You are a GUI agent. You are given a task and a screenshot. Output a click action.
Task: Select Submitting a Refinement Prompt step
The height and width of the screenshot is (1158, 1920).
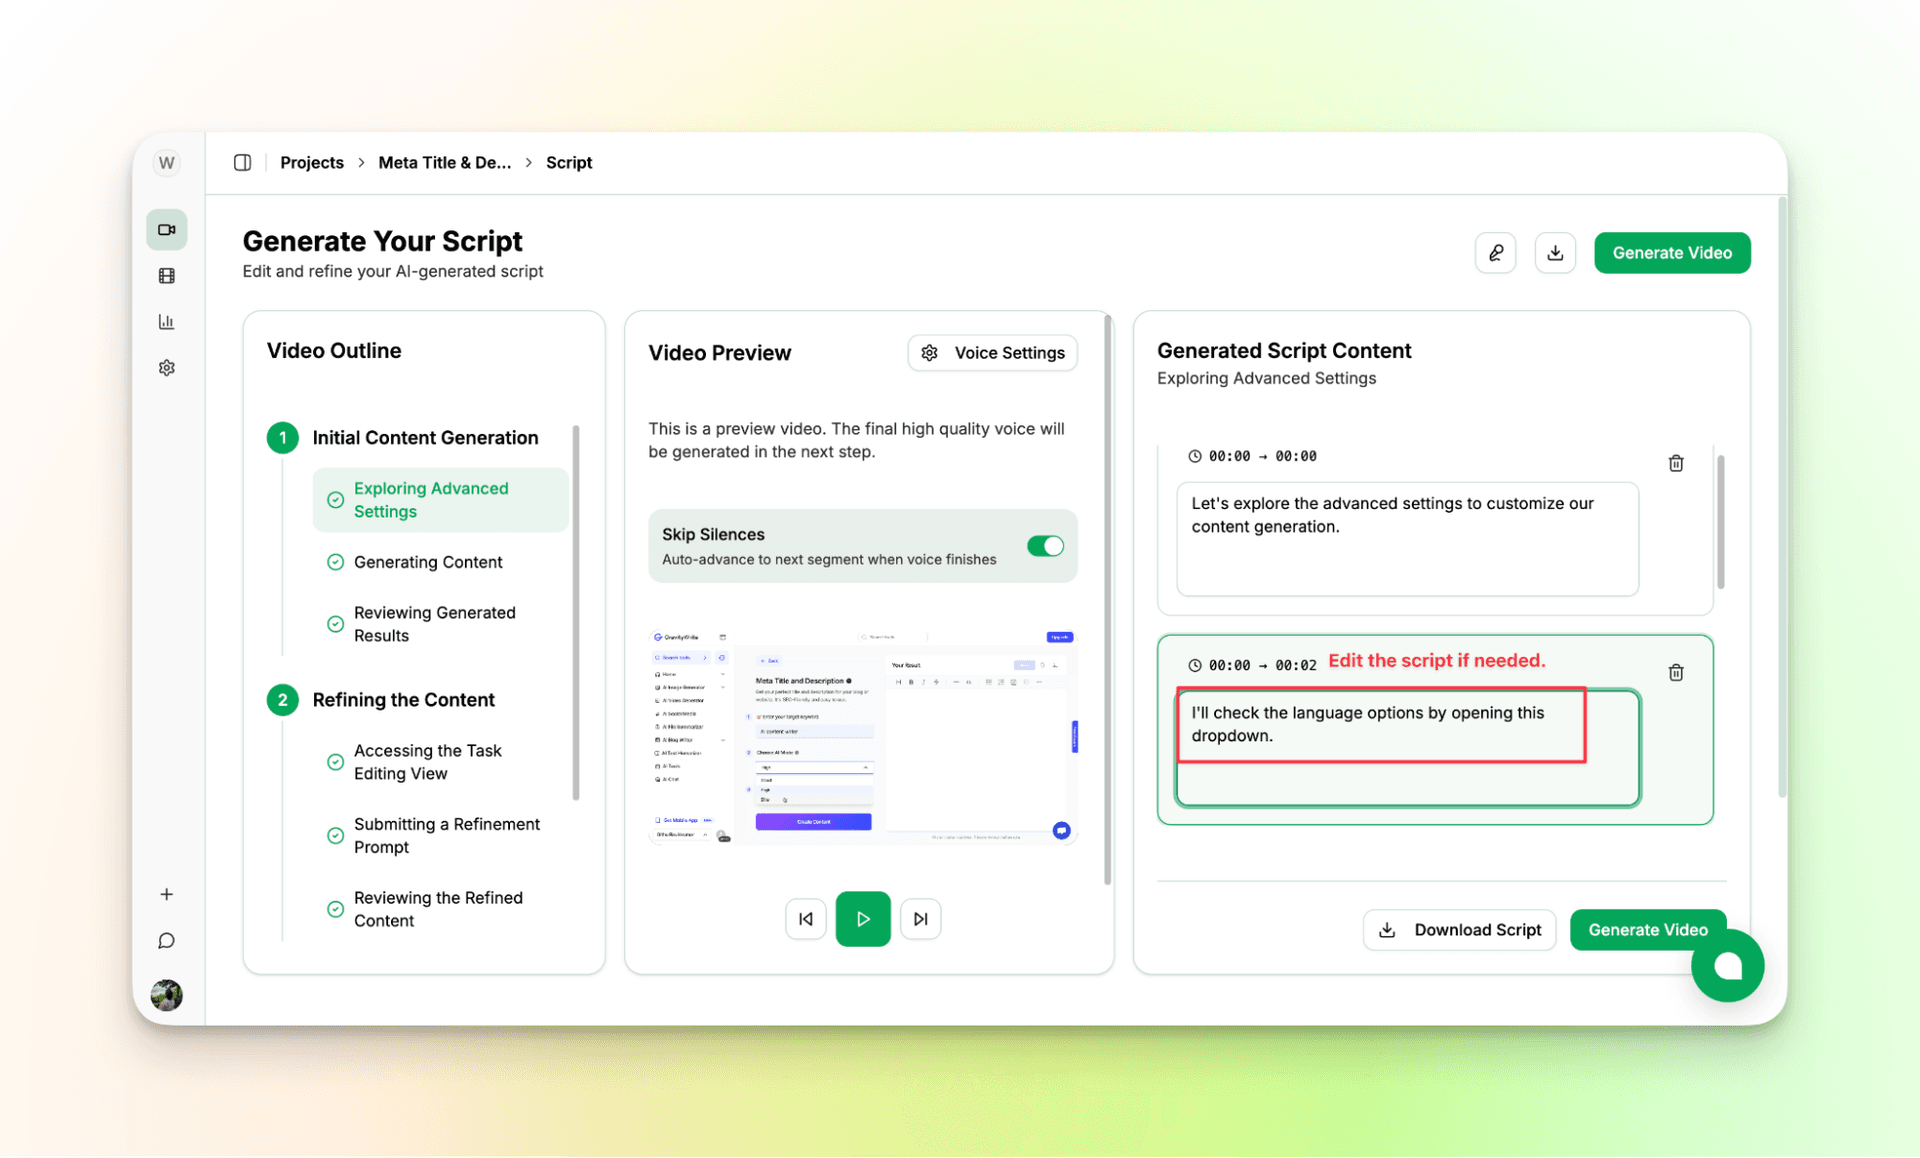[446, 835]
